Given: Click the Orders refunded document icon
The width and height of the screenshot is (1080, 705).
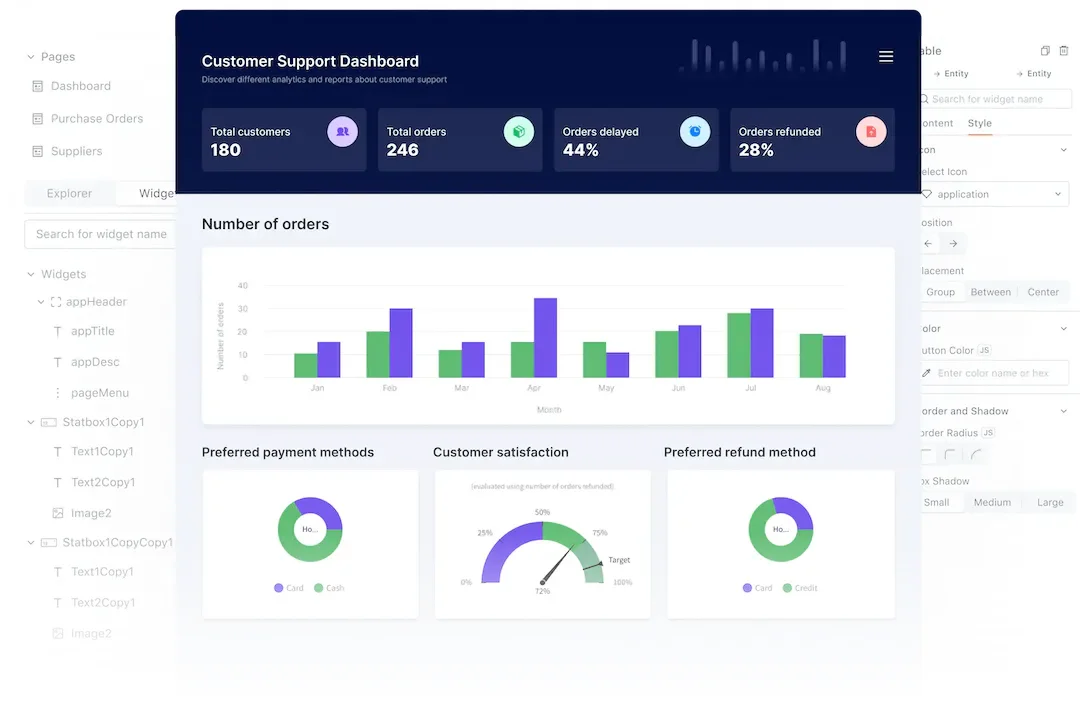Looking at the screenshot, I should pyautogui.click(x=871, y=131).
